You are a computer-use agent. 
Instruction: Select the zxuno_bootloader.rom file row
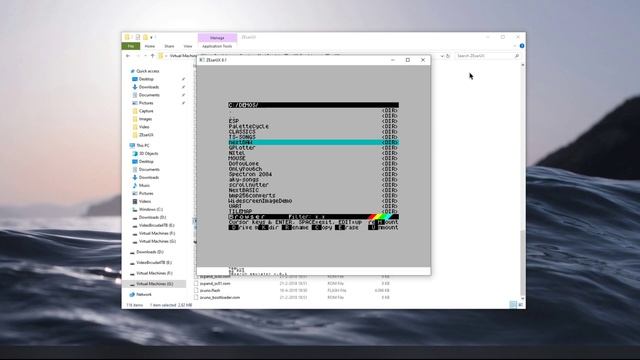[x=293, y=298]
